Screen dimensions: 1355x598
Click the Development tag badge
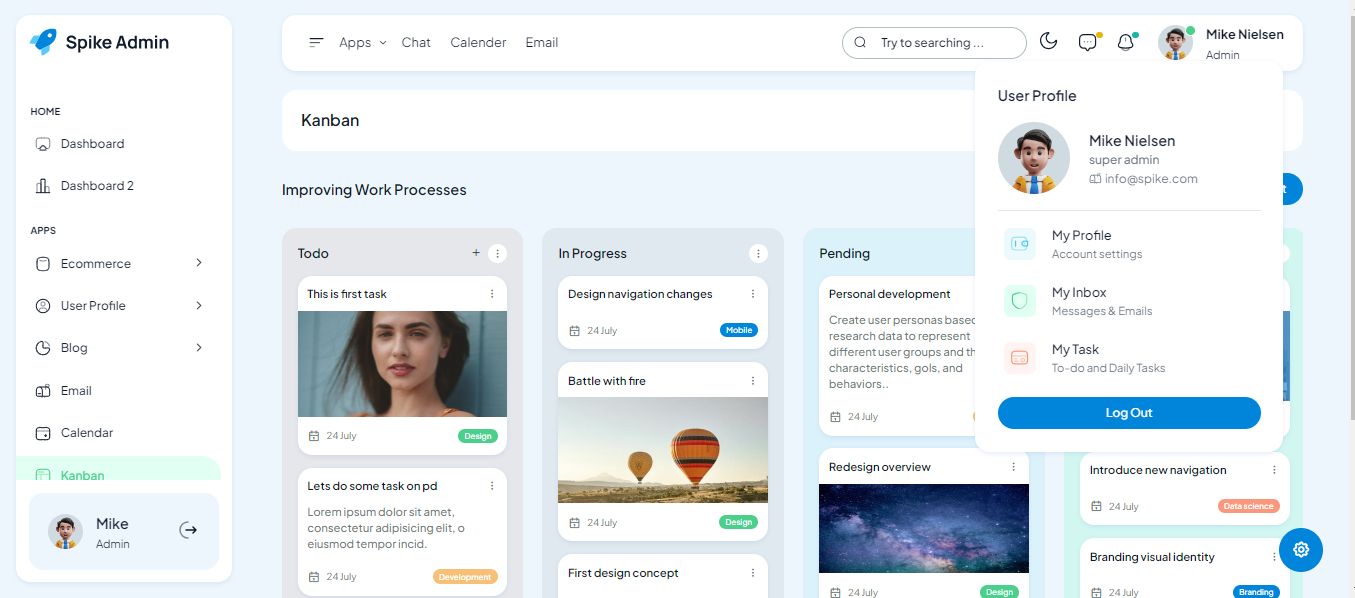pyautogui.click(x=465, y=577)
